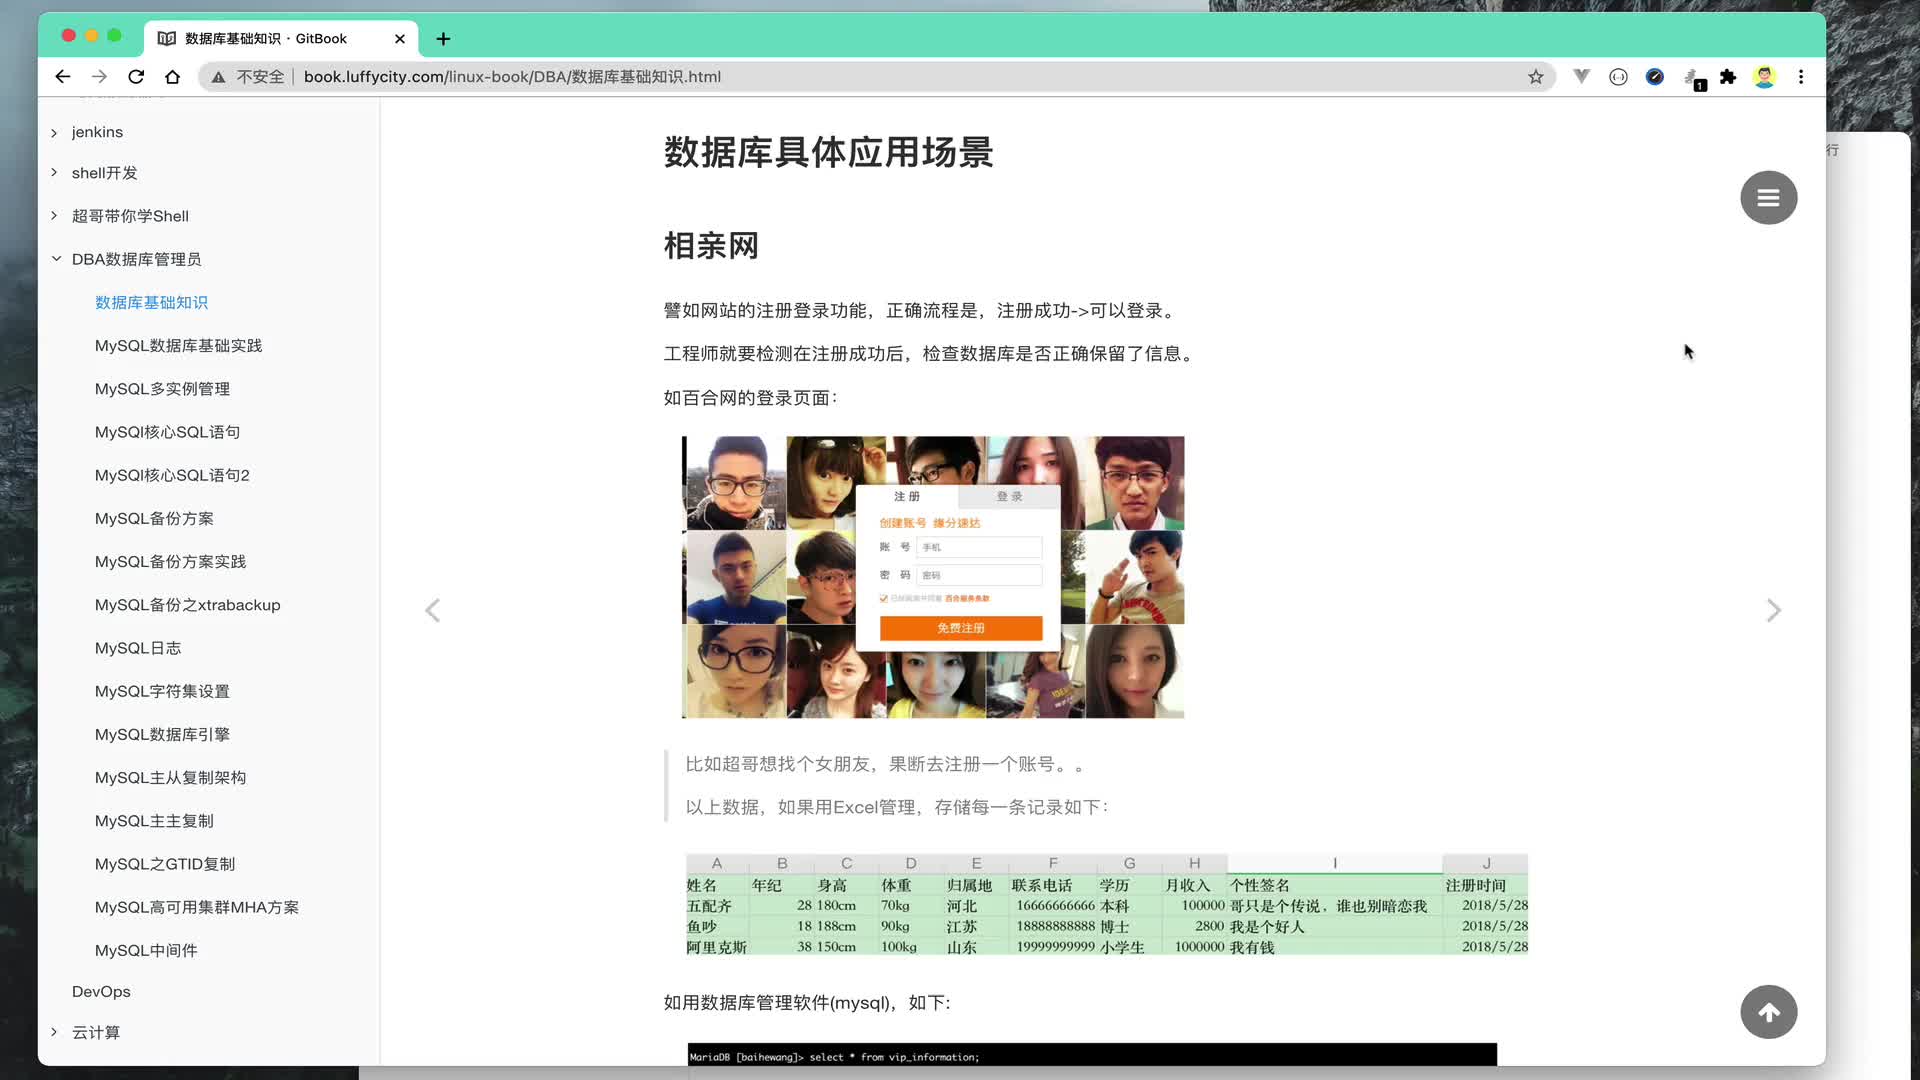Click the 不安全 security label
This screenshot has height=1080, width=1920.
(x=260, y=77)
